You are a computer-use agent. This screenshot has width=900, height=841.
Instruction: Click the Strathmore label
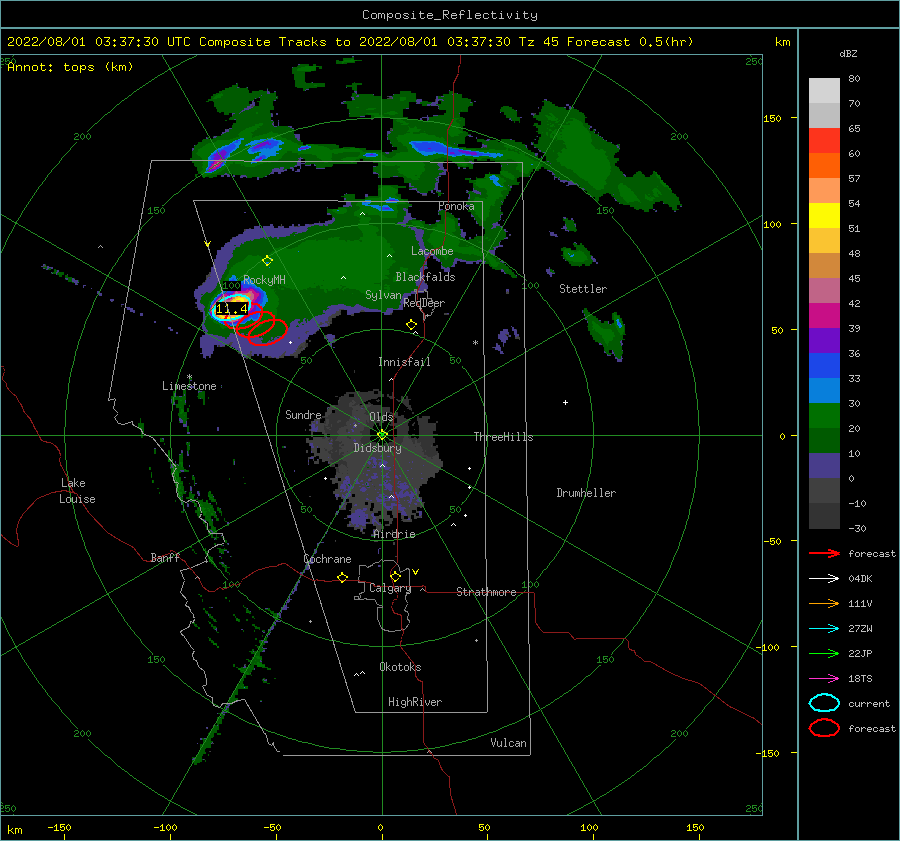click(486, 592)
